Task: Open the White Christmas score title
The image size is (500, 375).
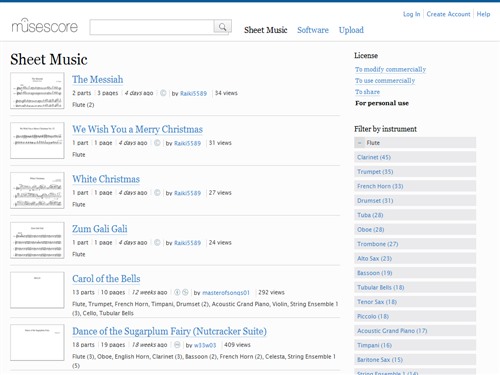Action: click(106, 179)
